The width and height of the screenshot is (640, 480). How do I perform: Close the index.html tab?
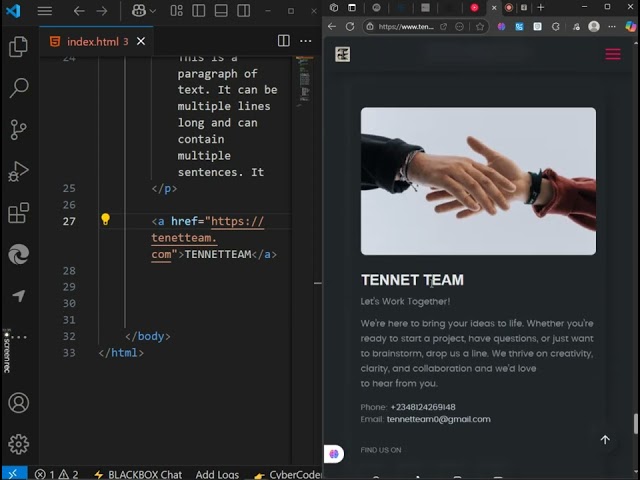click(x=141, y=41)
